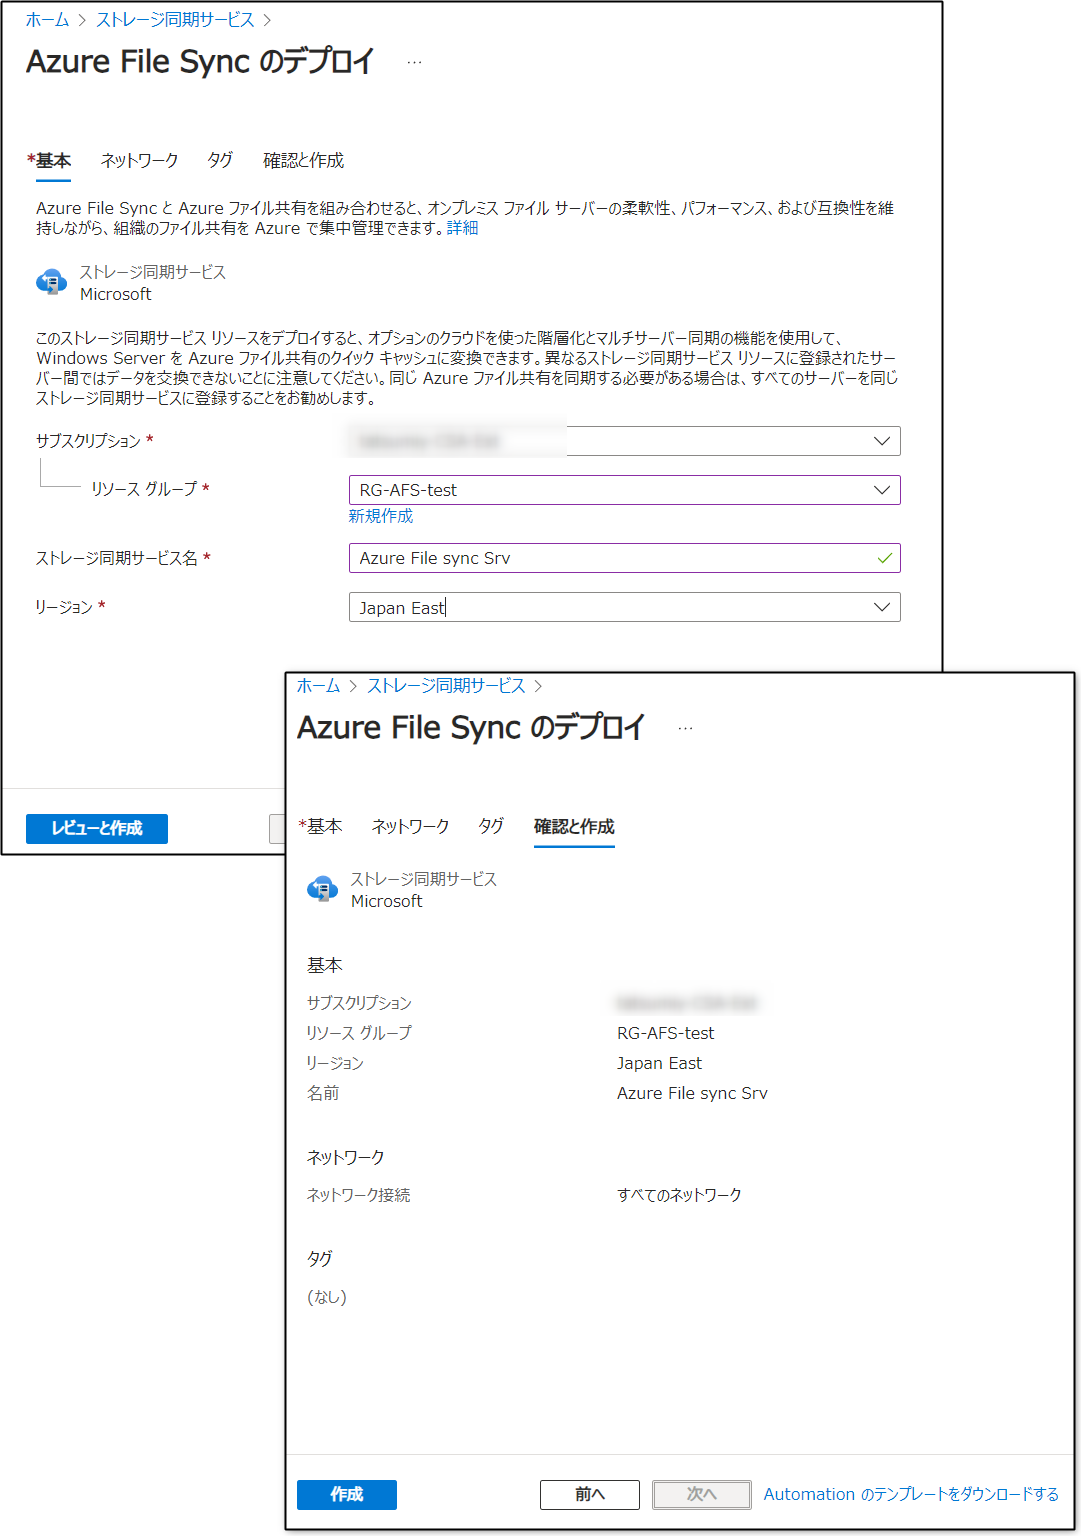Screen dimensions: 1081x1536
Task: Click ホーム breadcrumb in the review window
Action: click(x=318, y=686)
